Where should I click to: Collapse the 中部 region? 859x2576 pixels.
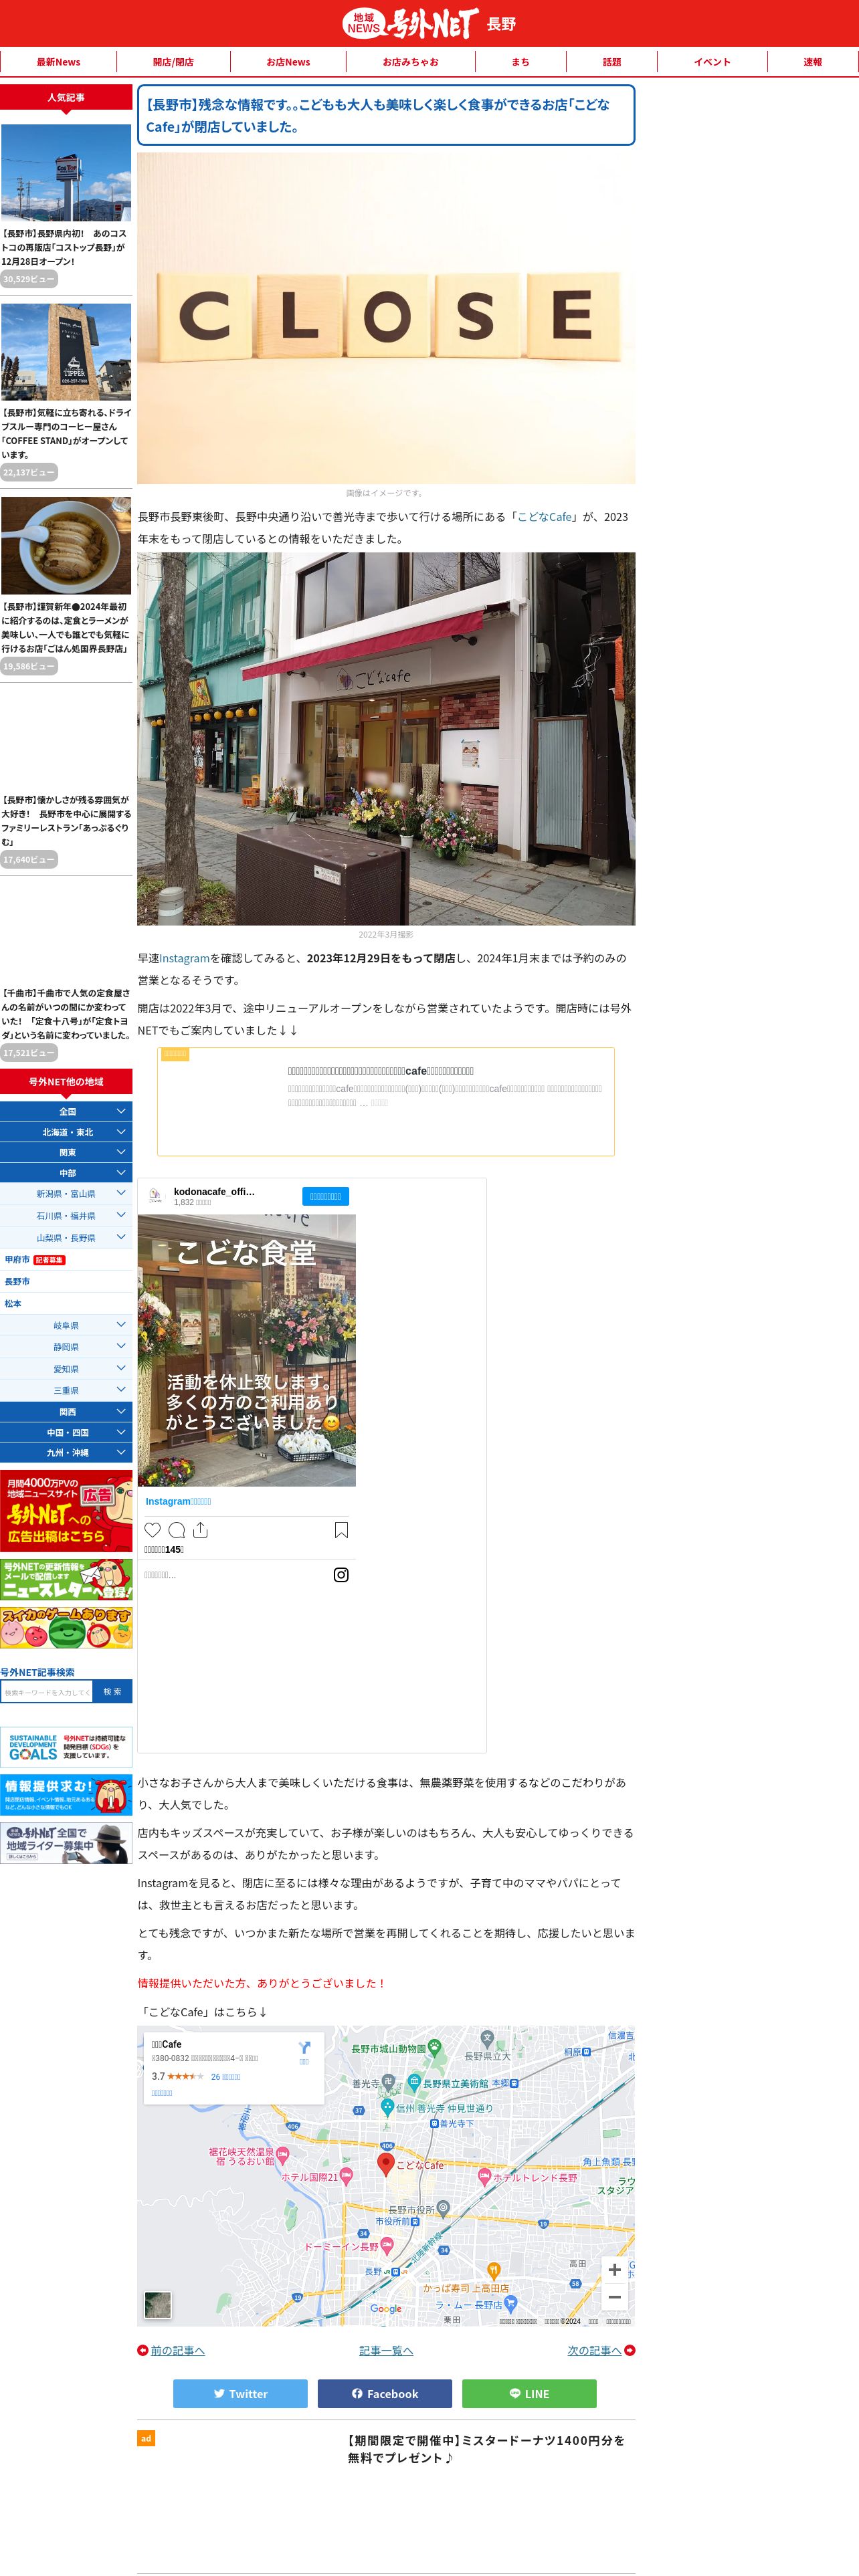[x=66, y=1173]
